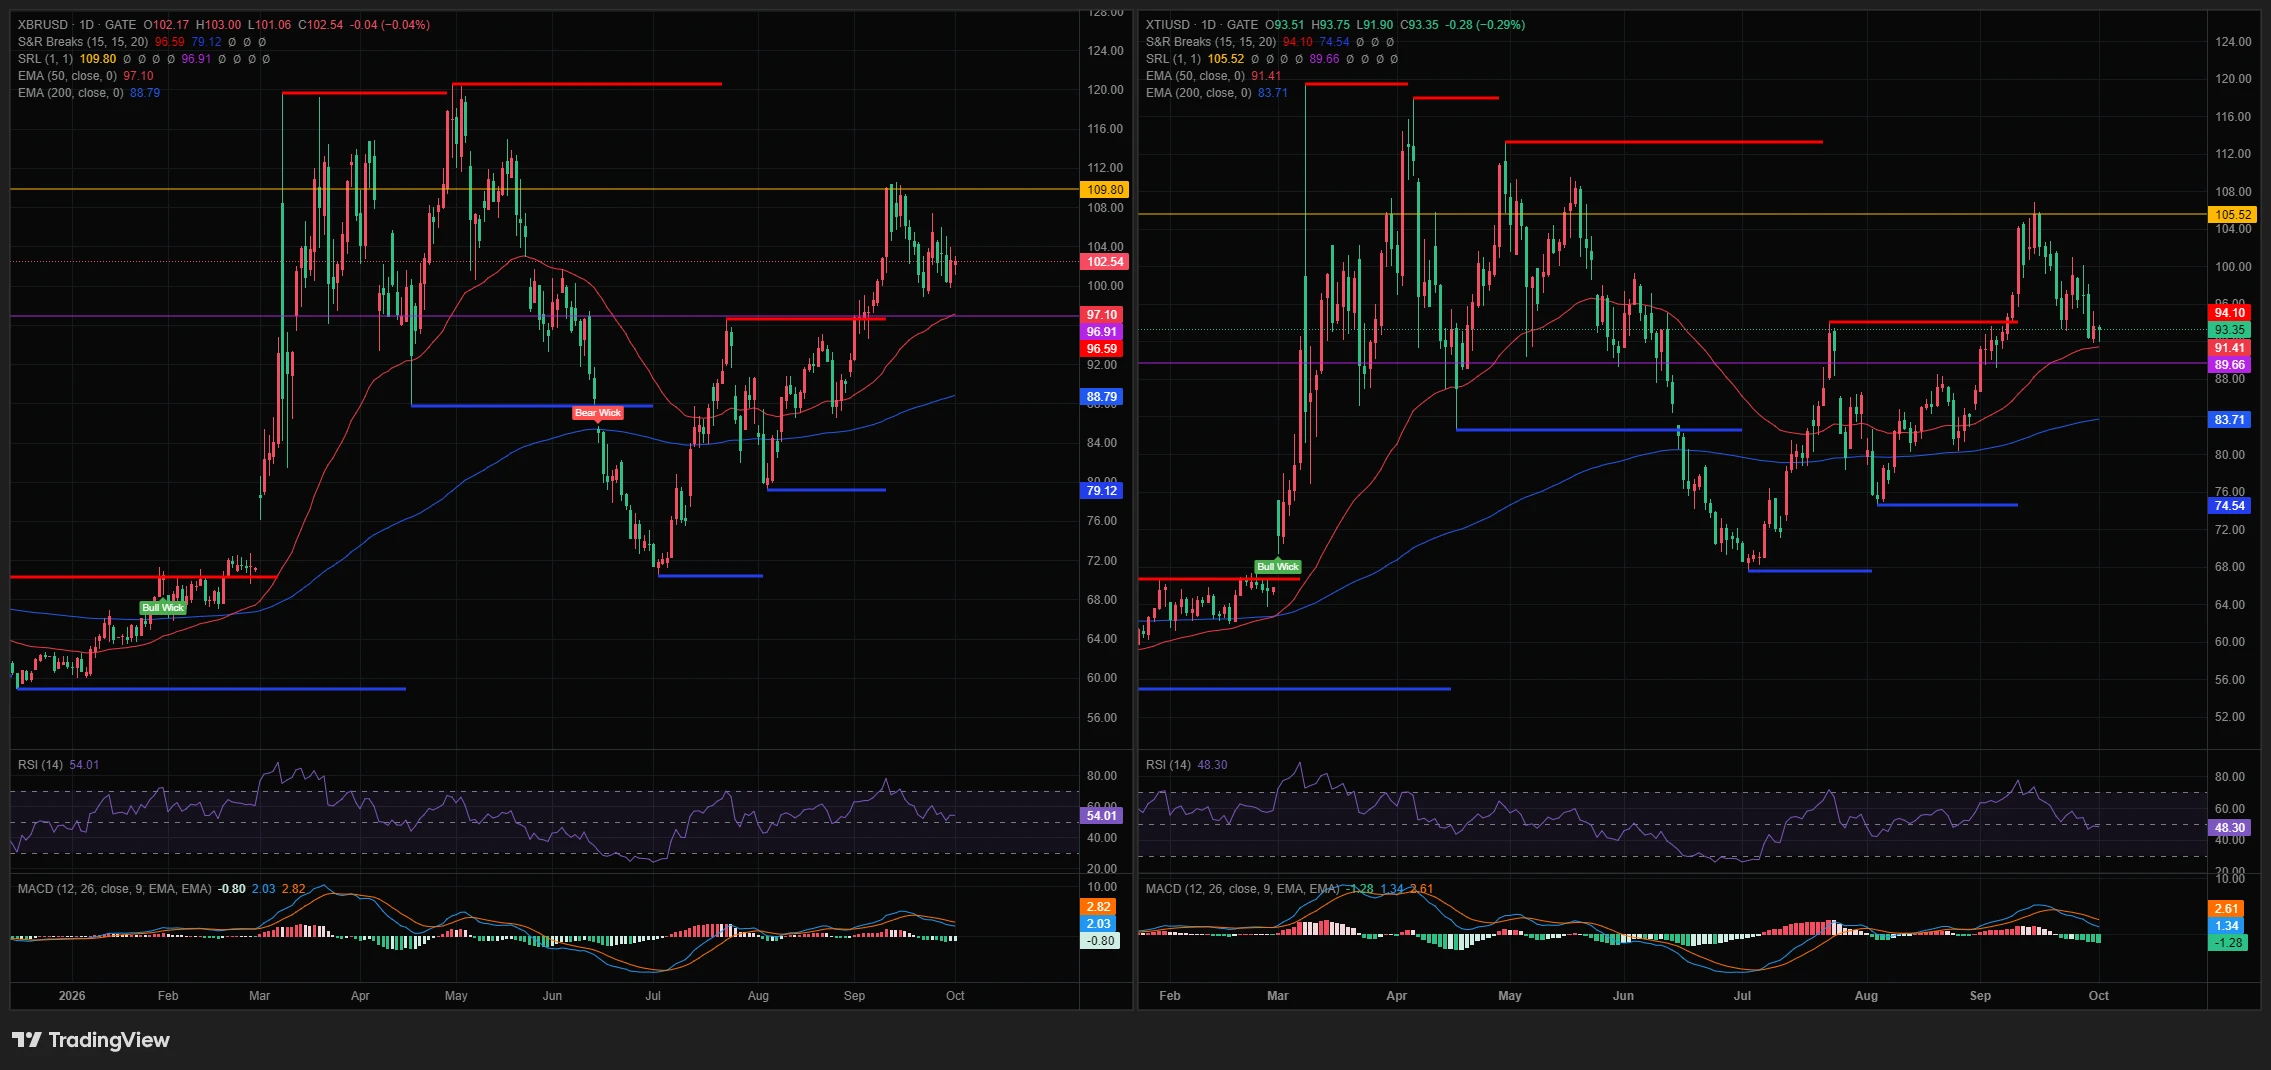Click the purple 89.66 price label

(2230, 365)
